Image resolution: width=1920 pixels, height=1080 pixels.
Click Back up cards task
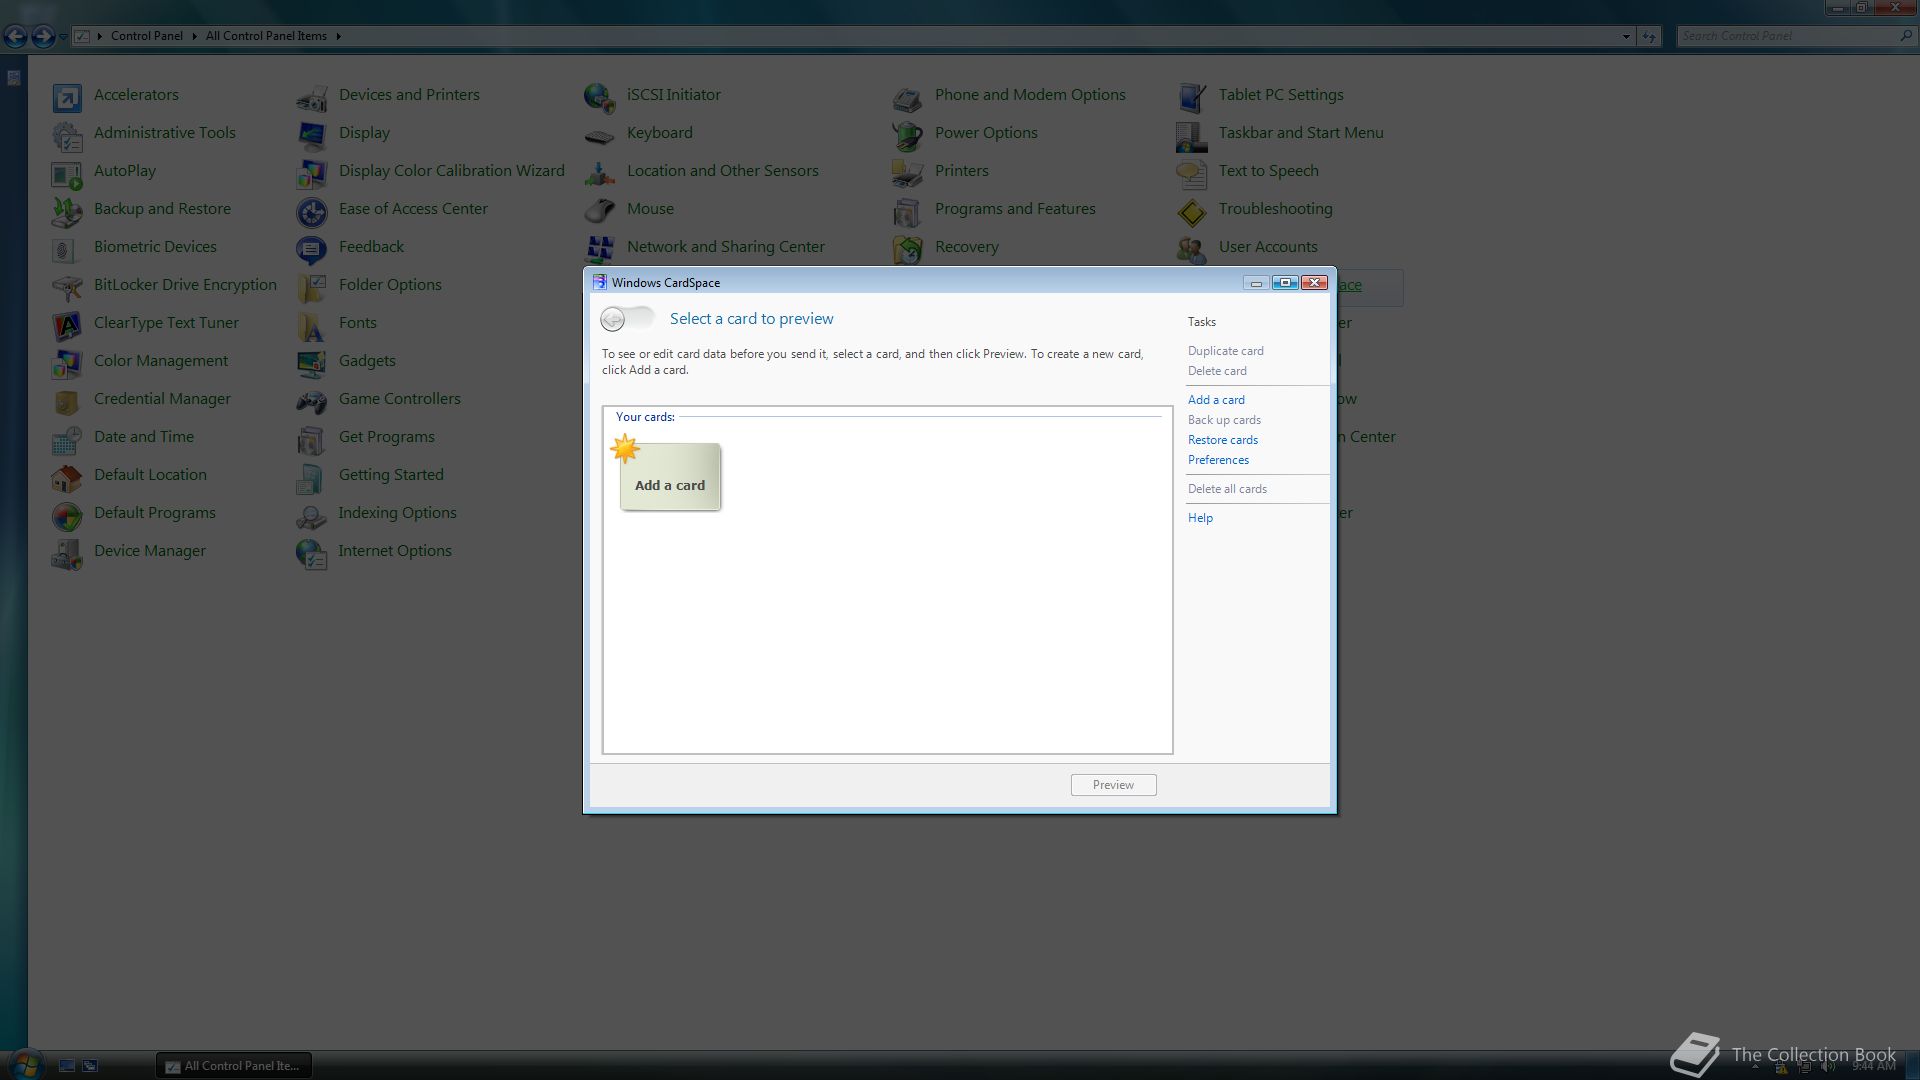(x=1224, y=420)
